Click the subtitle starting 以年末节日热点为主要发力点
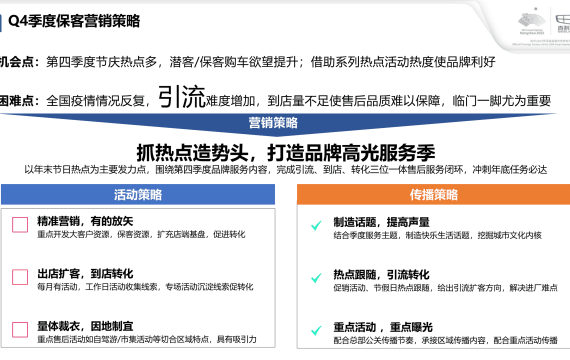The image size is (570, 360). coord(286,170)
